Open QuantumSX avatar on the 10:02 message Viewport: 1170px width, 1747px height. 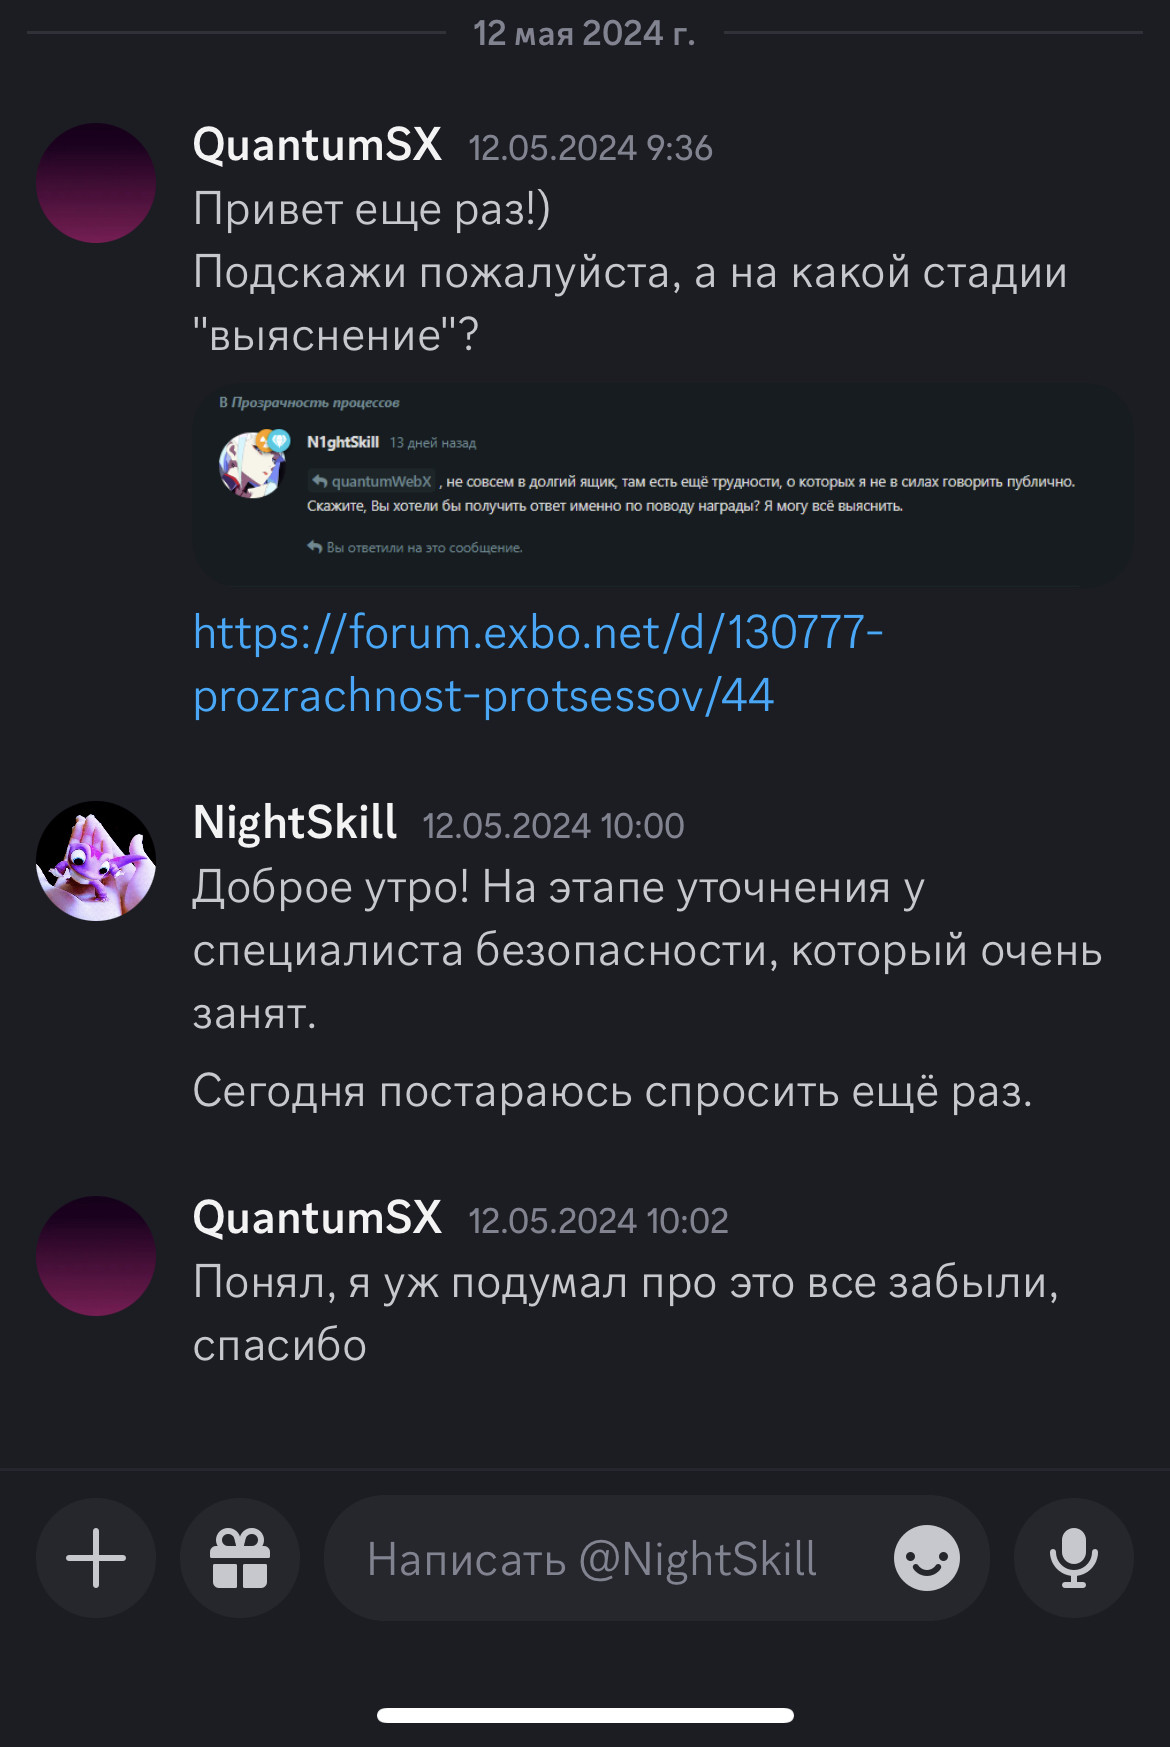[x=96, y=1256]
